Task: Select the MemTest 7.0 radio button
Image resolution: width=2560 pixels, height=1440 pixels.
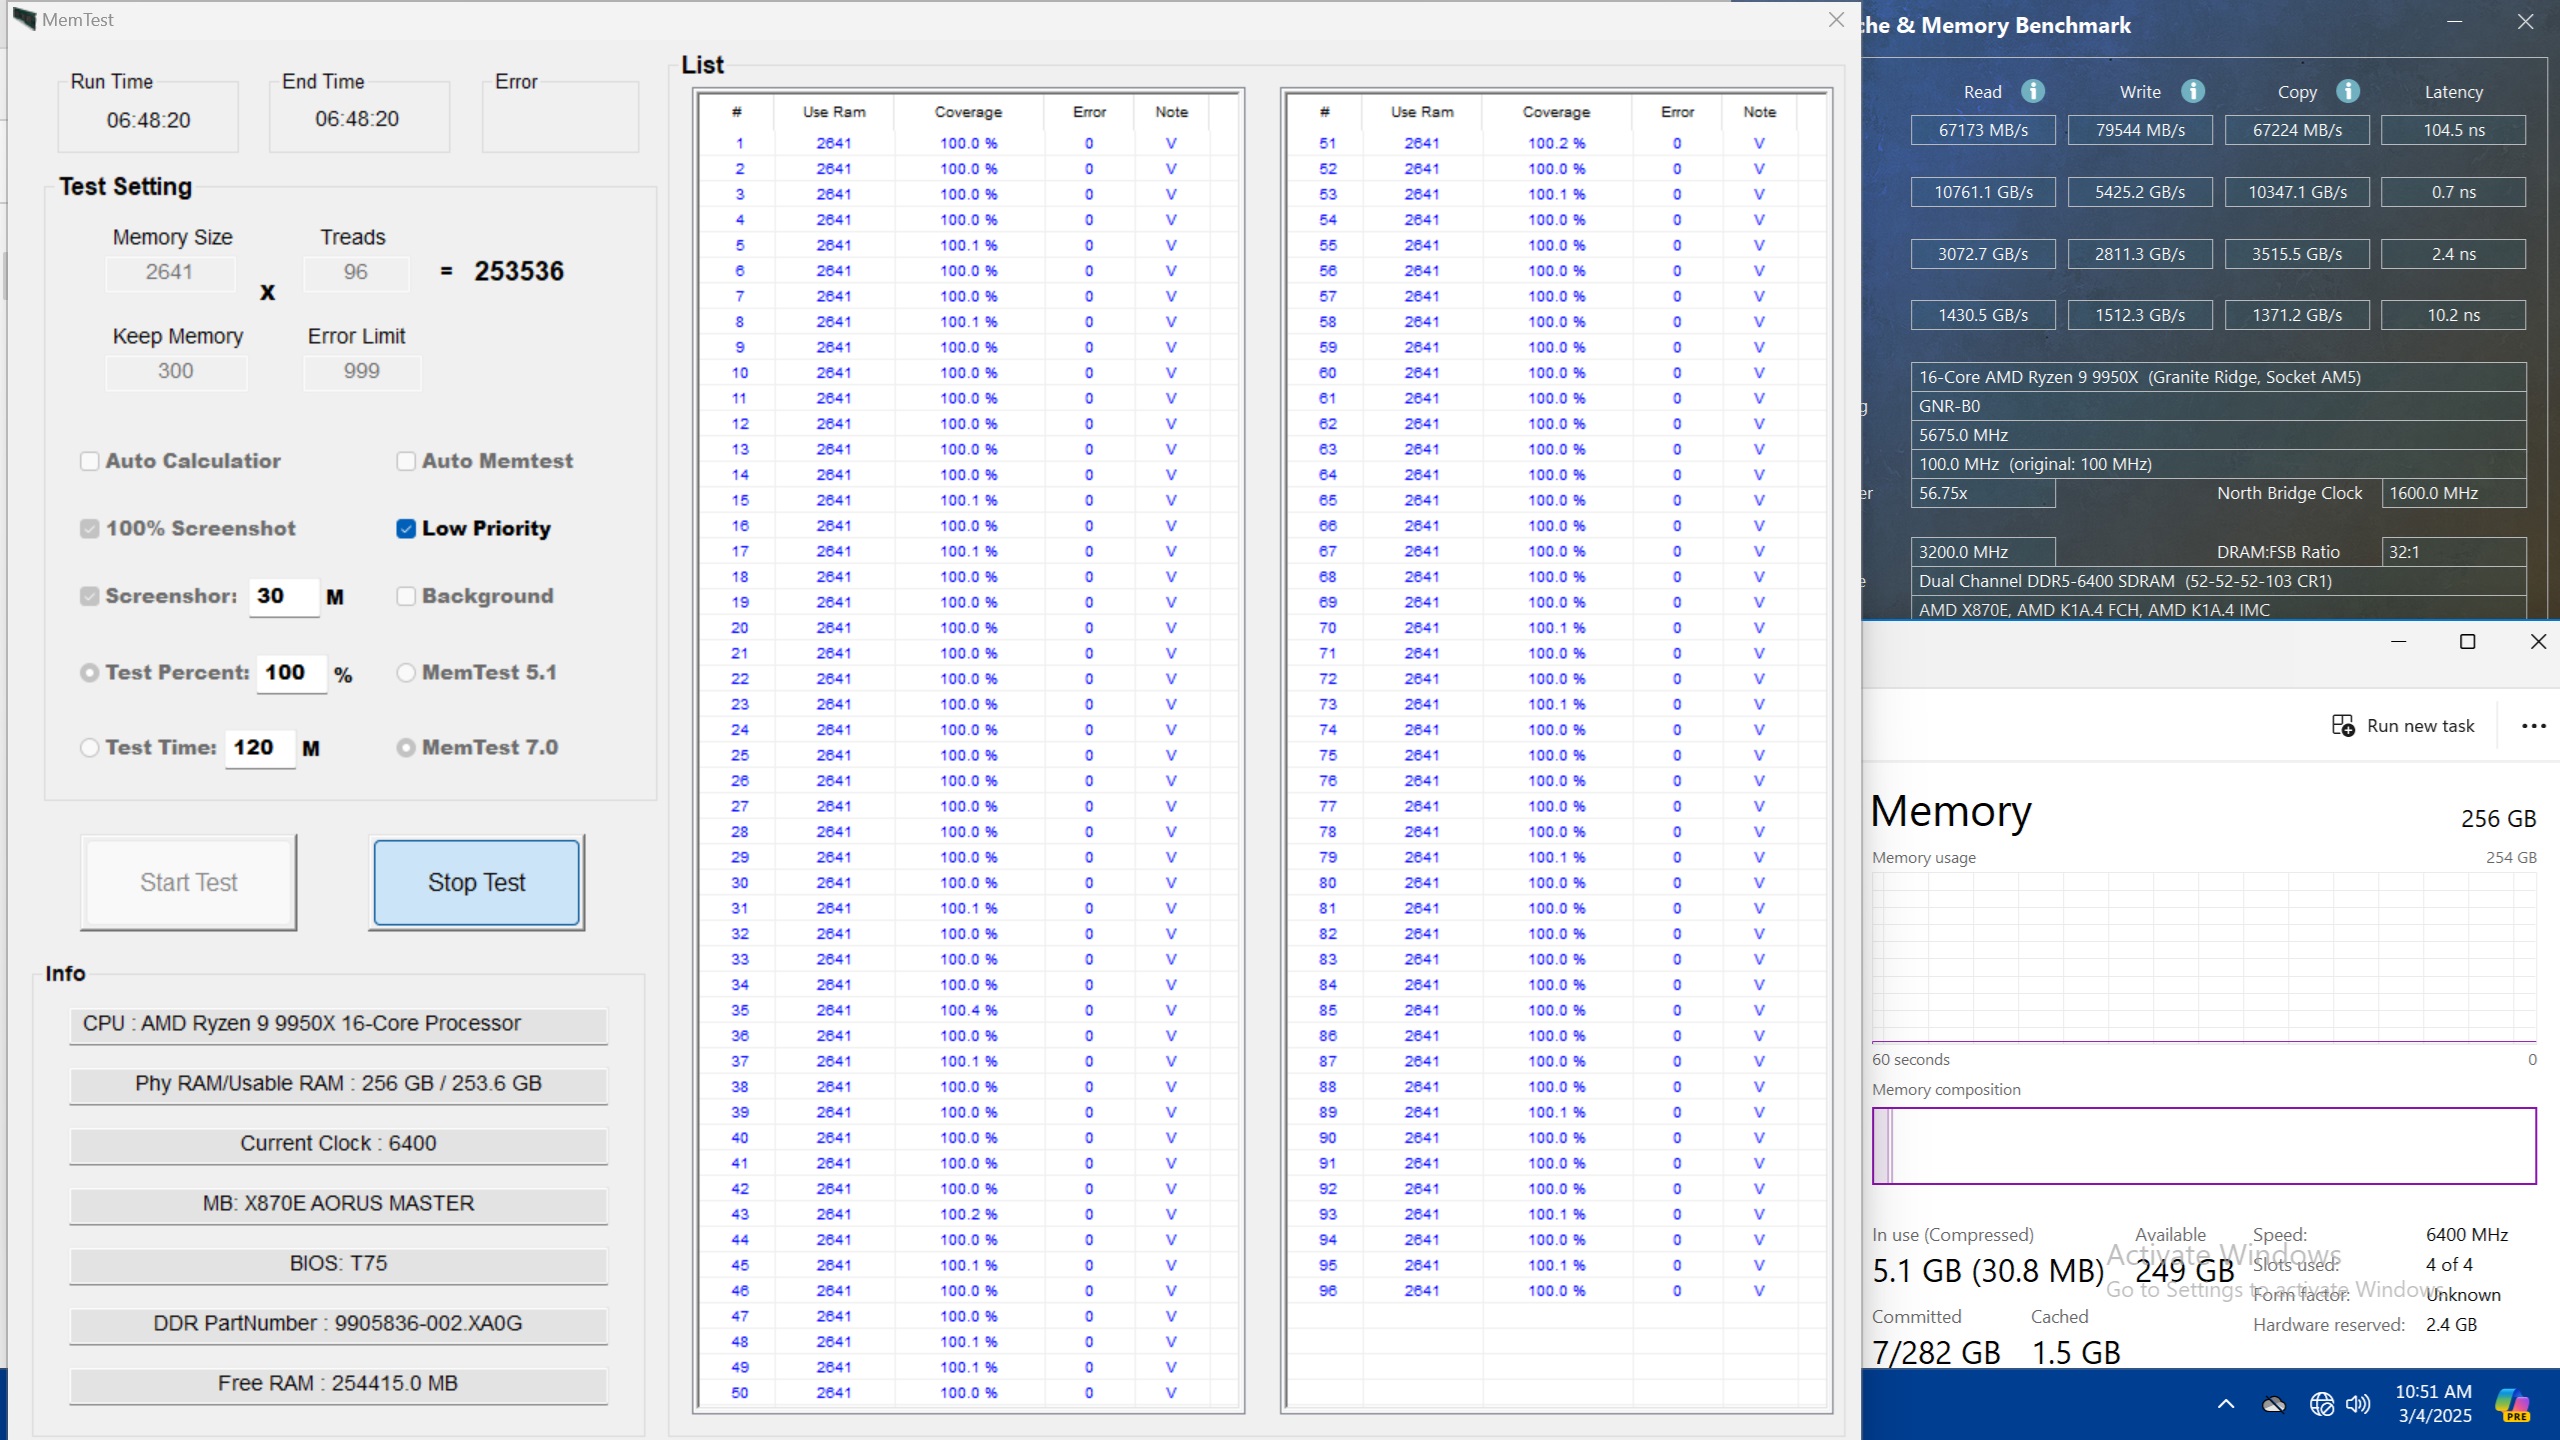Action: click(406, 747)
